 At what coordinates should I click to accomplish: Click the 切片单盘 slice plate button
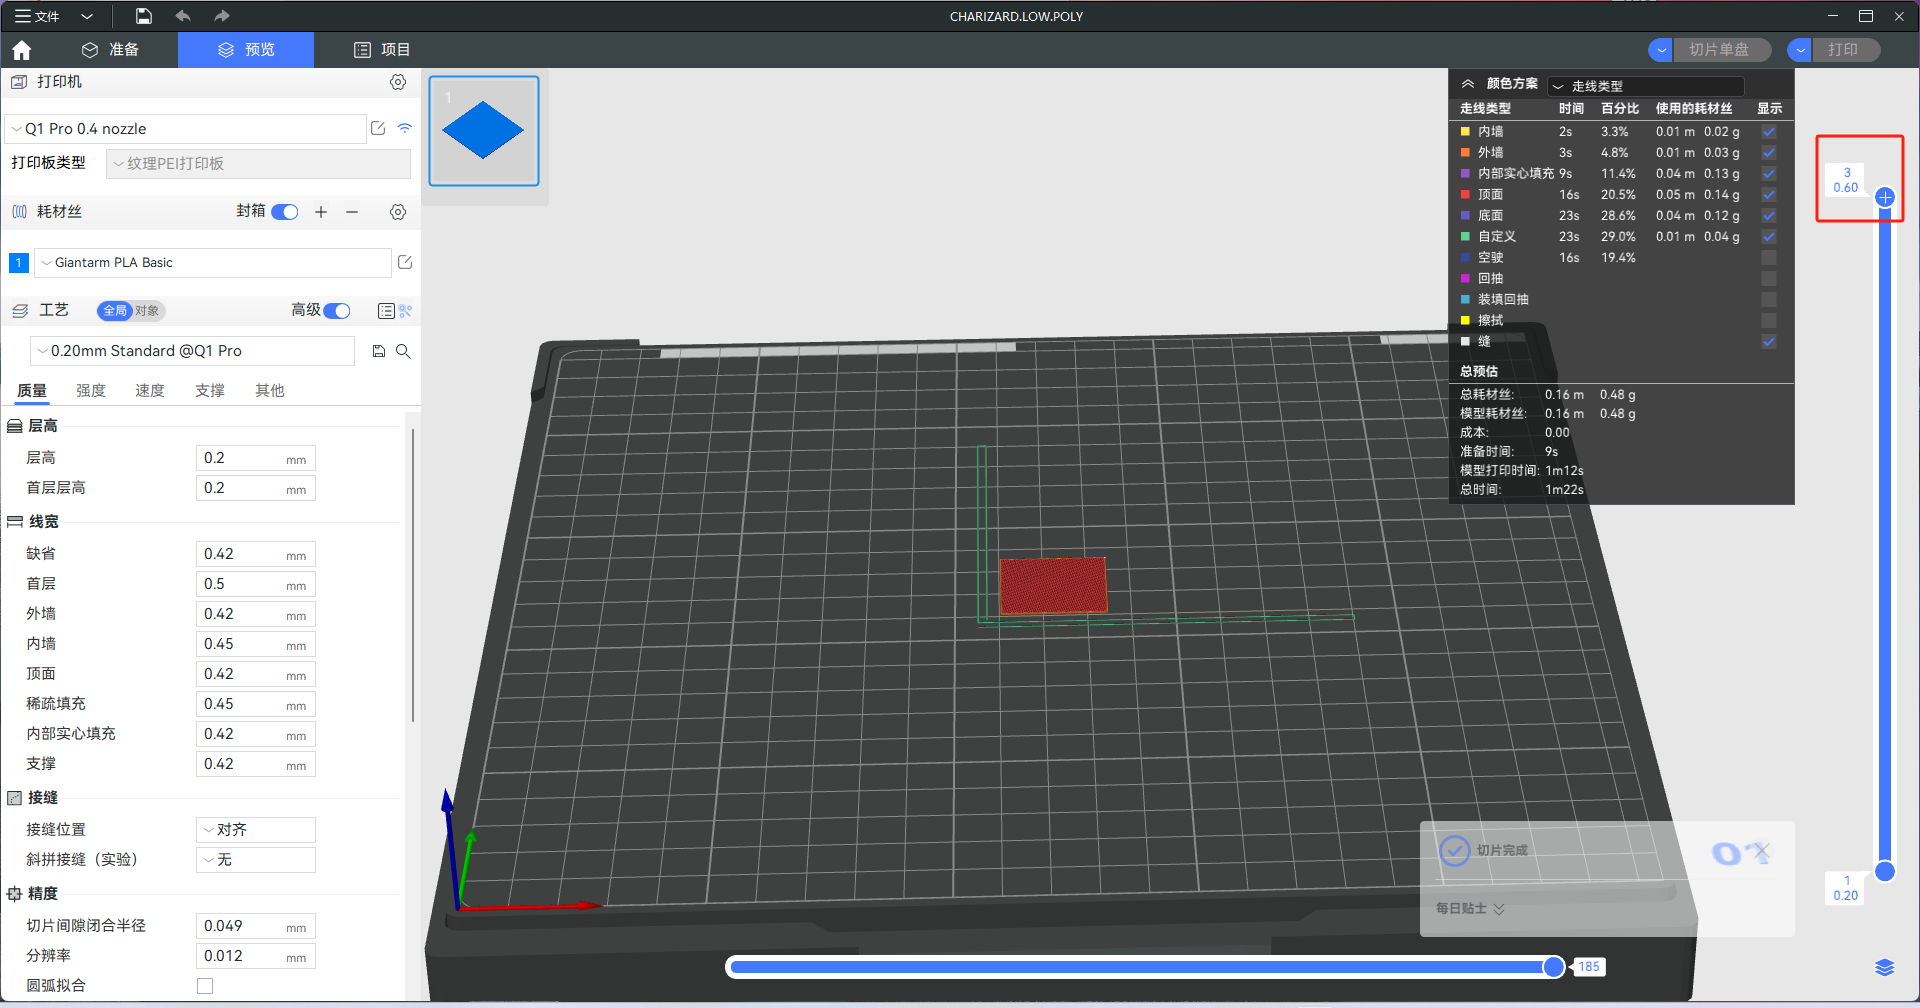(1722, 49)
